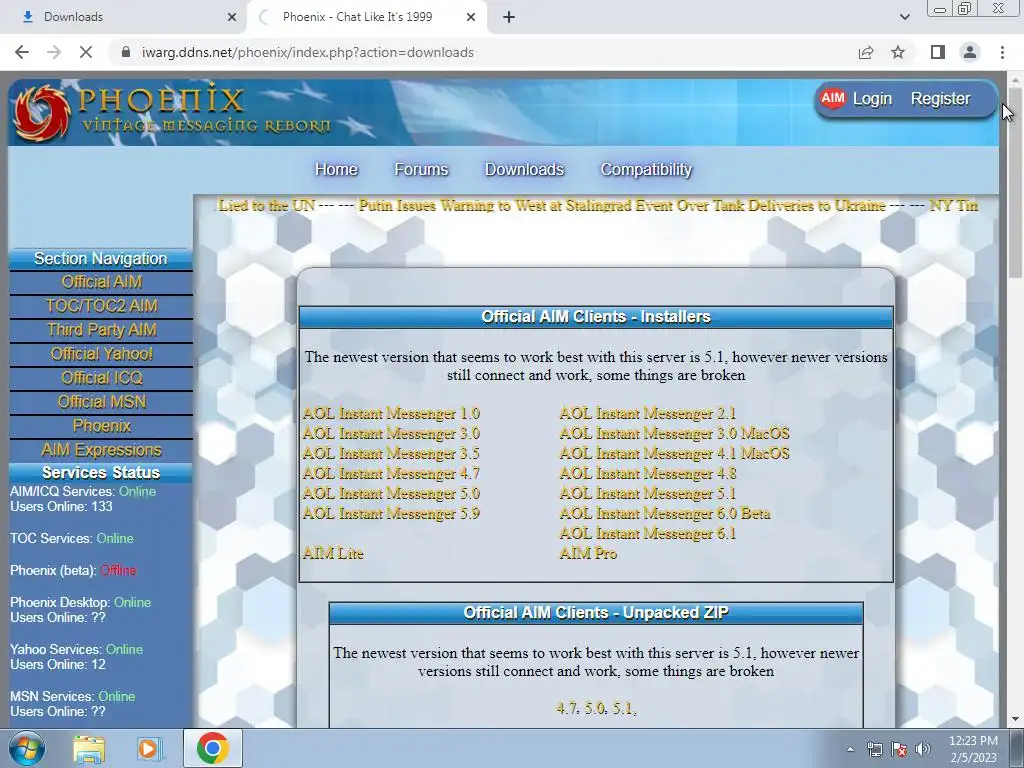The image size is (1024, 768).
Task: Open the Chrome side panel
Action: pos(938,52)
